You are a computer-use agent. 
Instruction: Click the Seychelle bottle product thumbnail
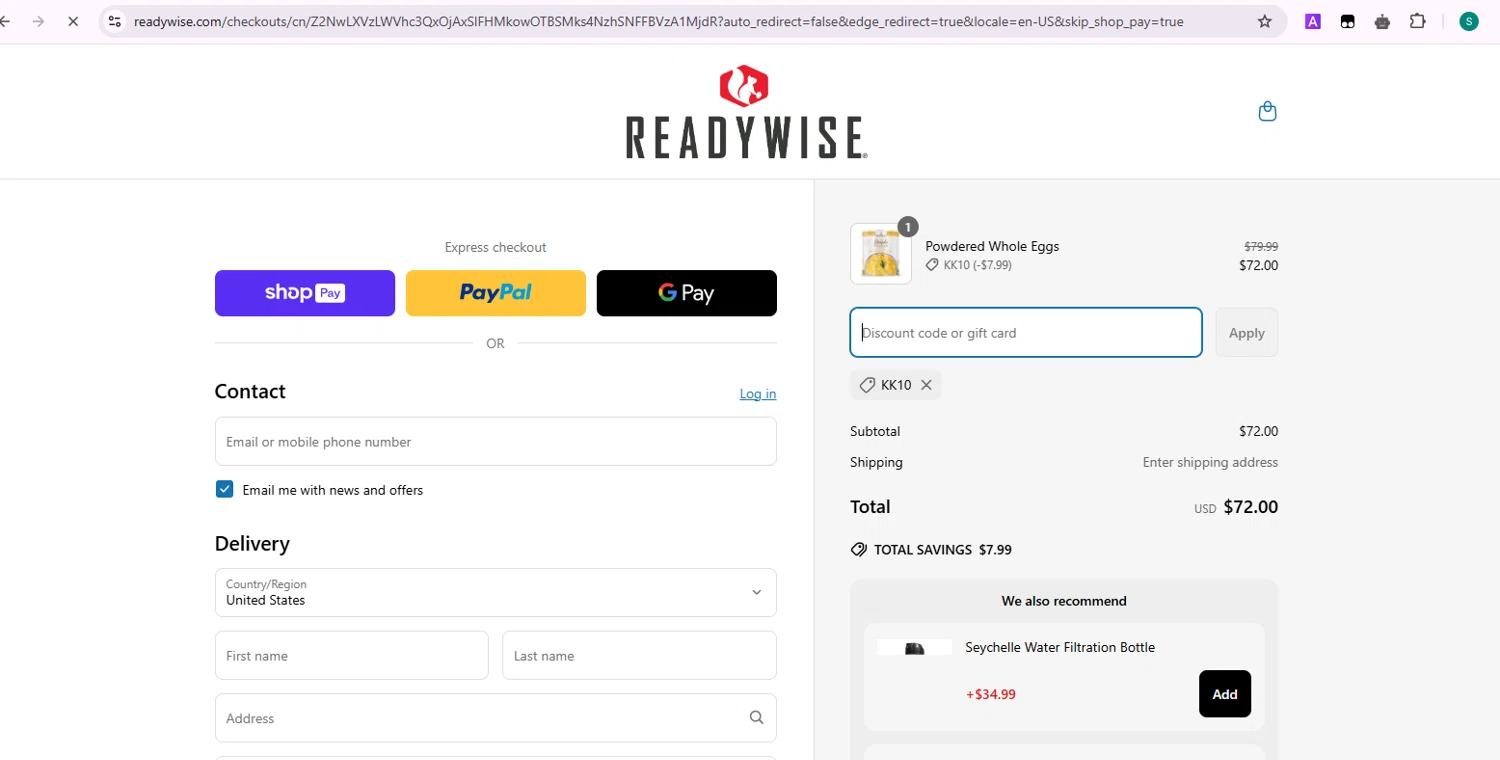(914, 648)
